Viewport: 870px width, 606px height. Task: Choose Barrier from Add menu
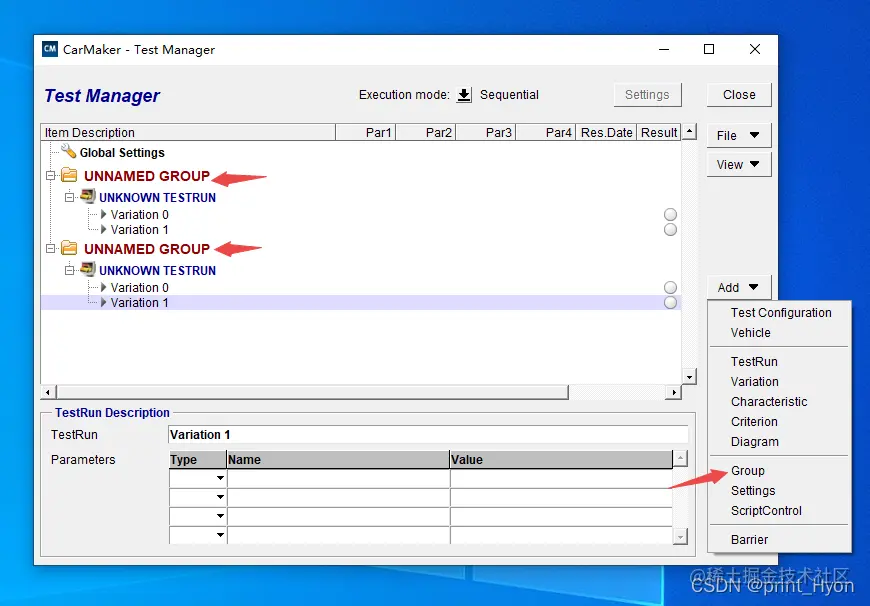(749, 539)
